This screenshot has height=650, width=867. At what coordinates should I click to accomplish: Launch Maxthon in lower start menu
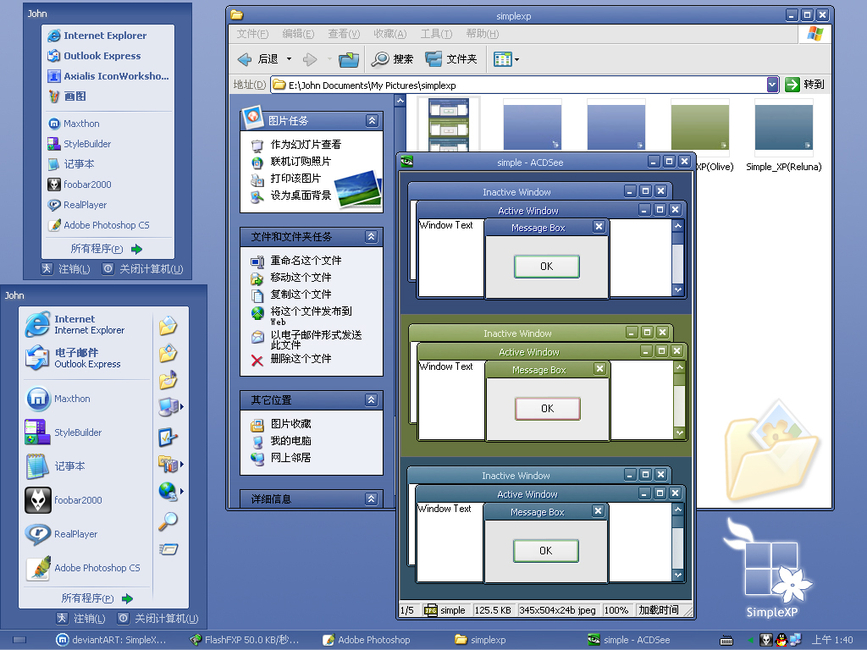(58, 399)
